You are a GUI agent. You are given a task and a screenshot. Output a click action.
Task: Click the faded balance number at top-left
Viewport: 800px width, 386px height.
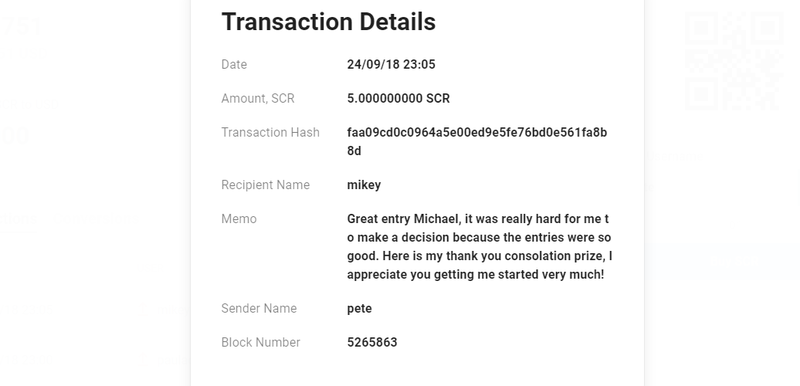(x=21, y=27)
